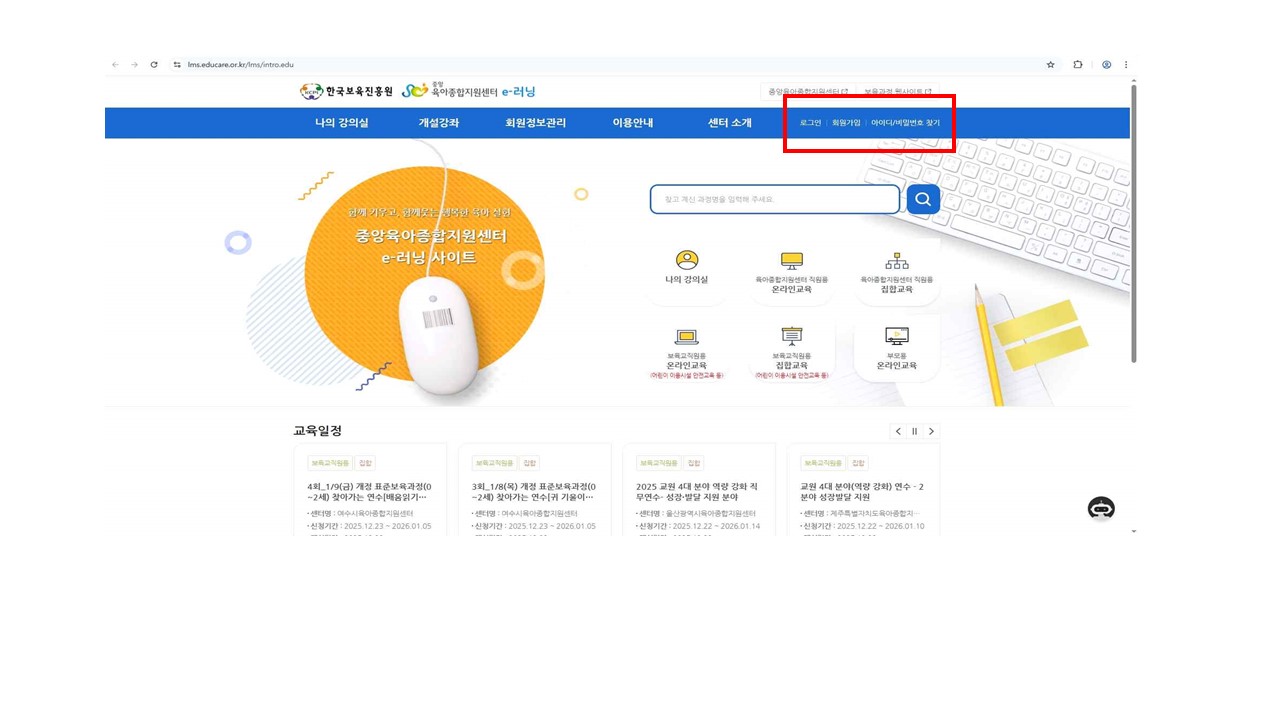This screenshot has width=1280, height=720.
Task: Click the 로그인 link
Action: tap(810, 123)
